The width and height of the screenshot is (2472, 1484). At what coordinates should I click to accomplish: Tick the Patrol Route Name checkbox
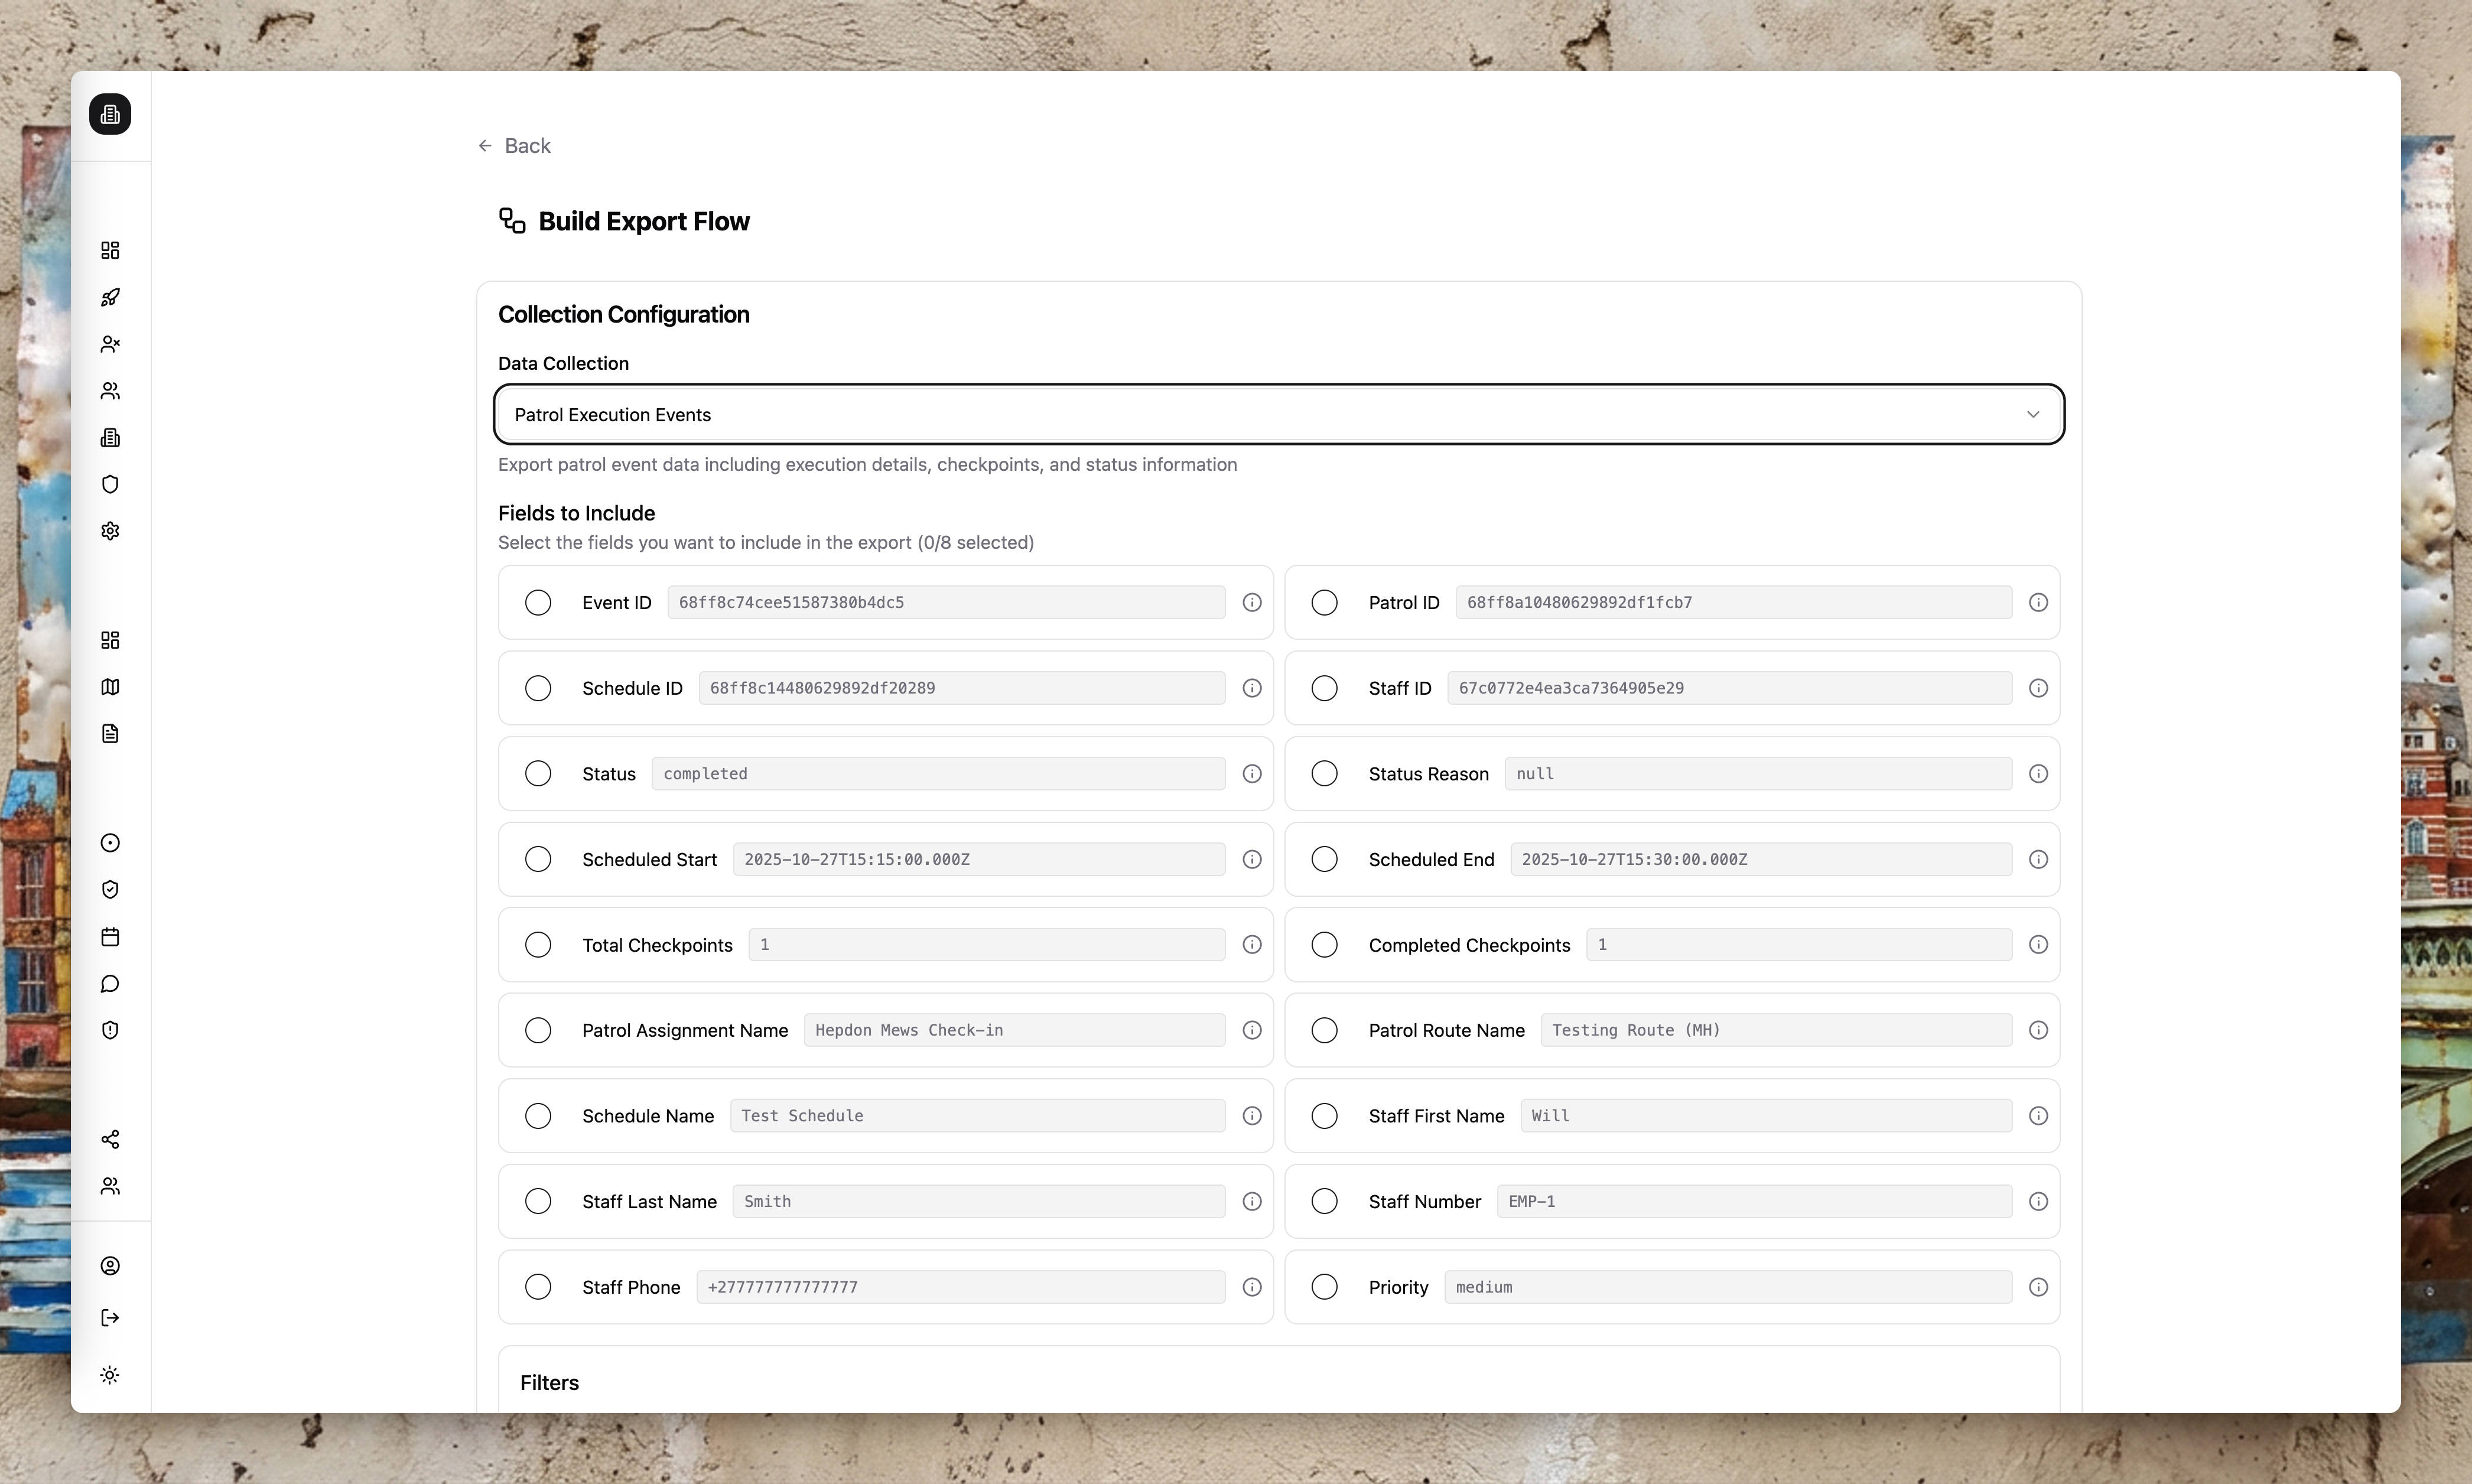[1324, 1030]
